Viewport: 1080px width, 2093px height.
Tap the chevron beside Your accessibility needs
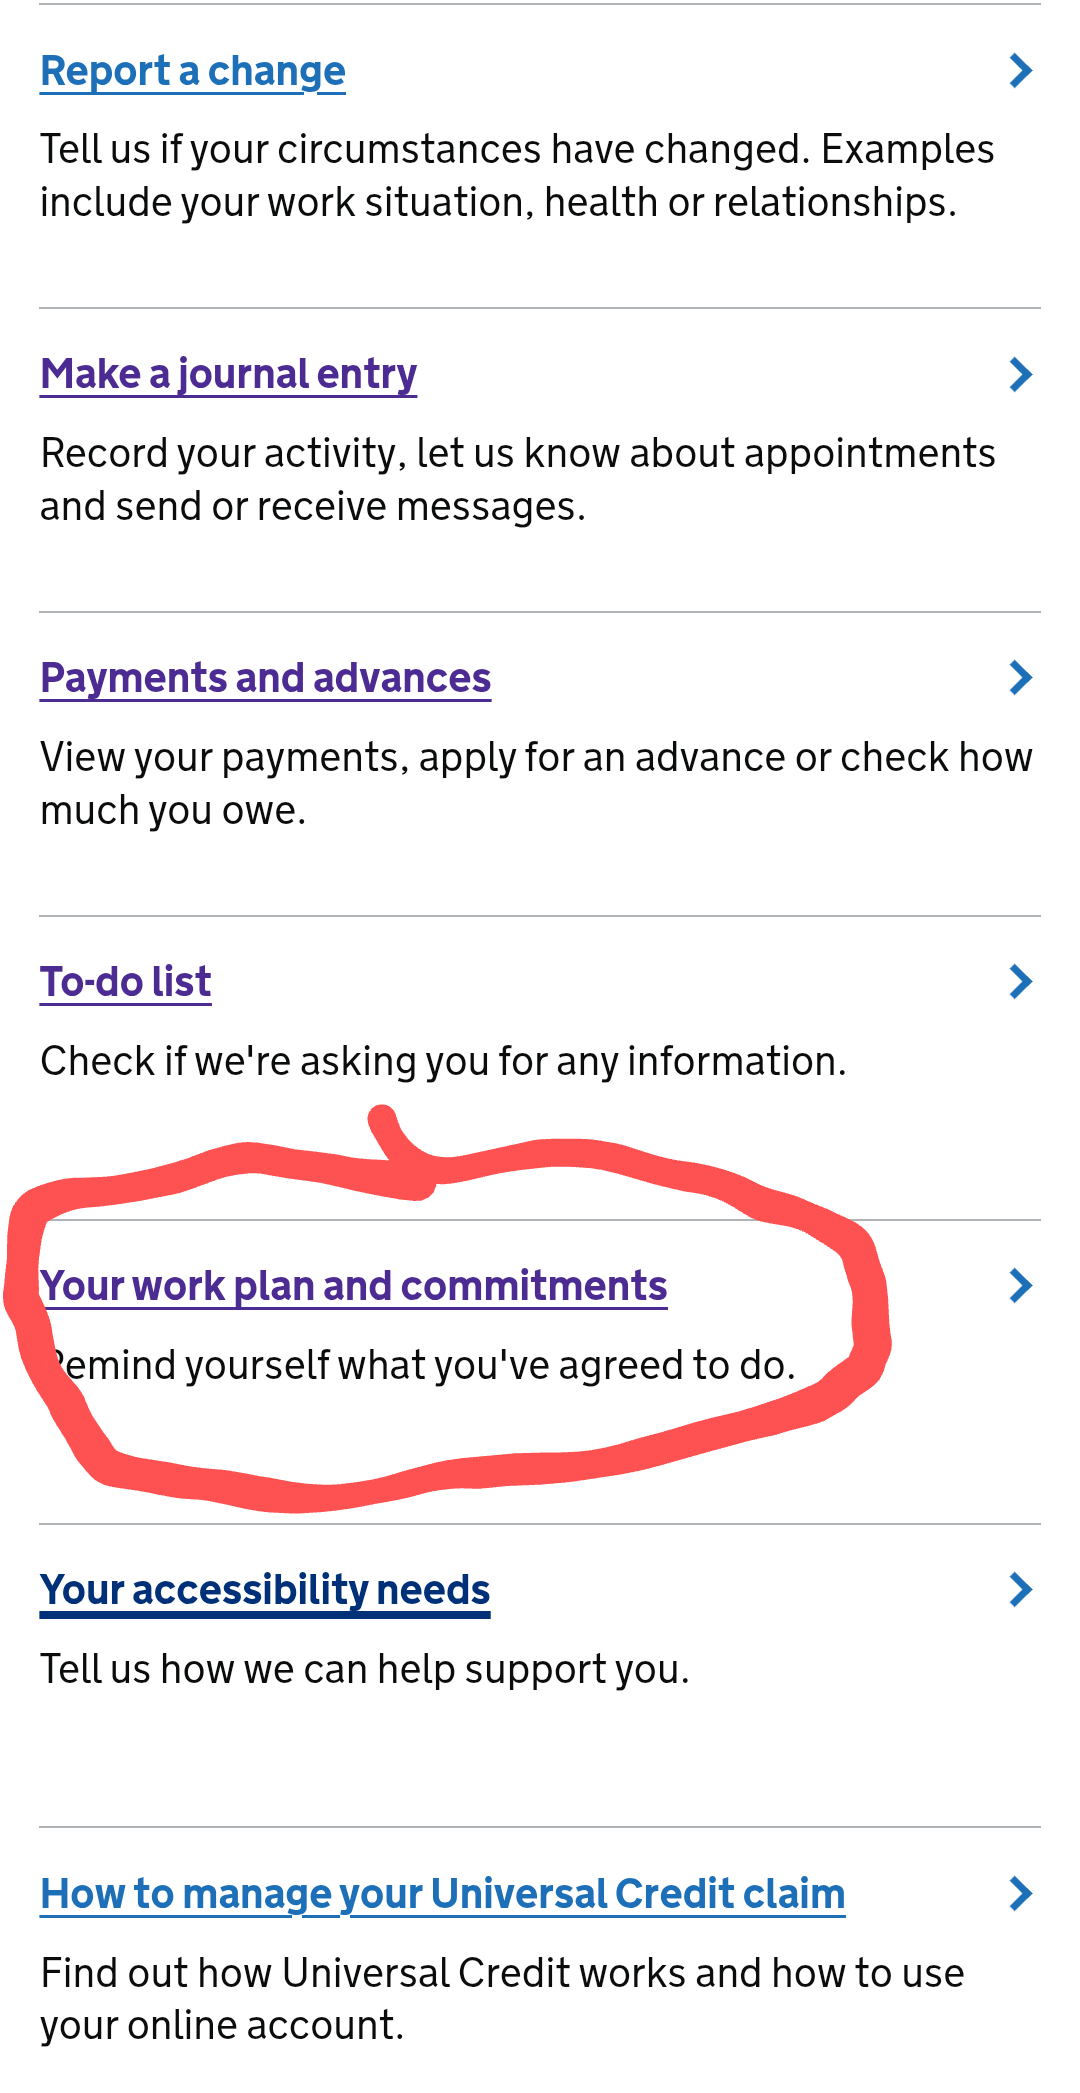[1021, 1590]
